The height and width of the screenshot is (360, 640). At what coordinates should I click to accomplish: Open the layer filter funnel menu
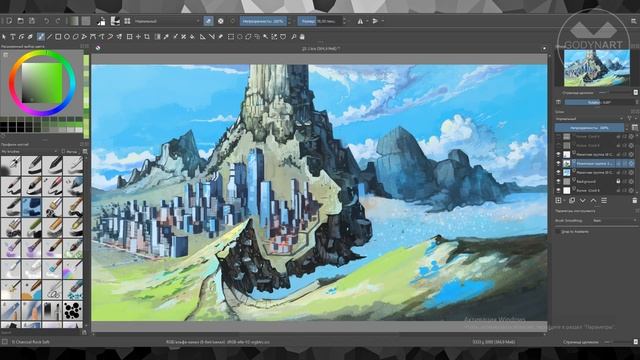coord(630,118)
